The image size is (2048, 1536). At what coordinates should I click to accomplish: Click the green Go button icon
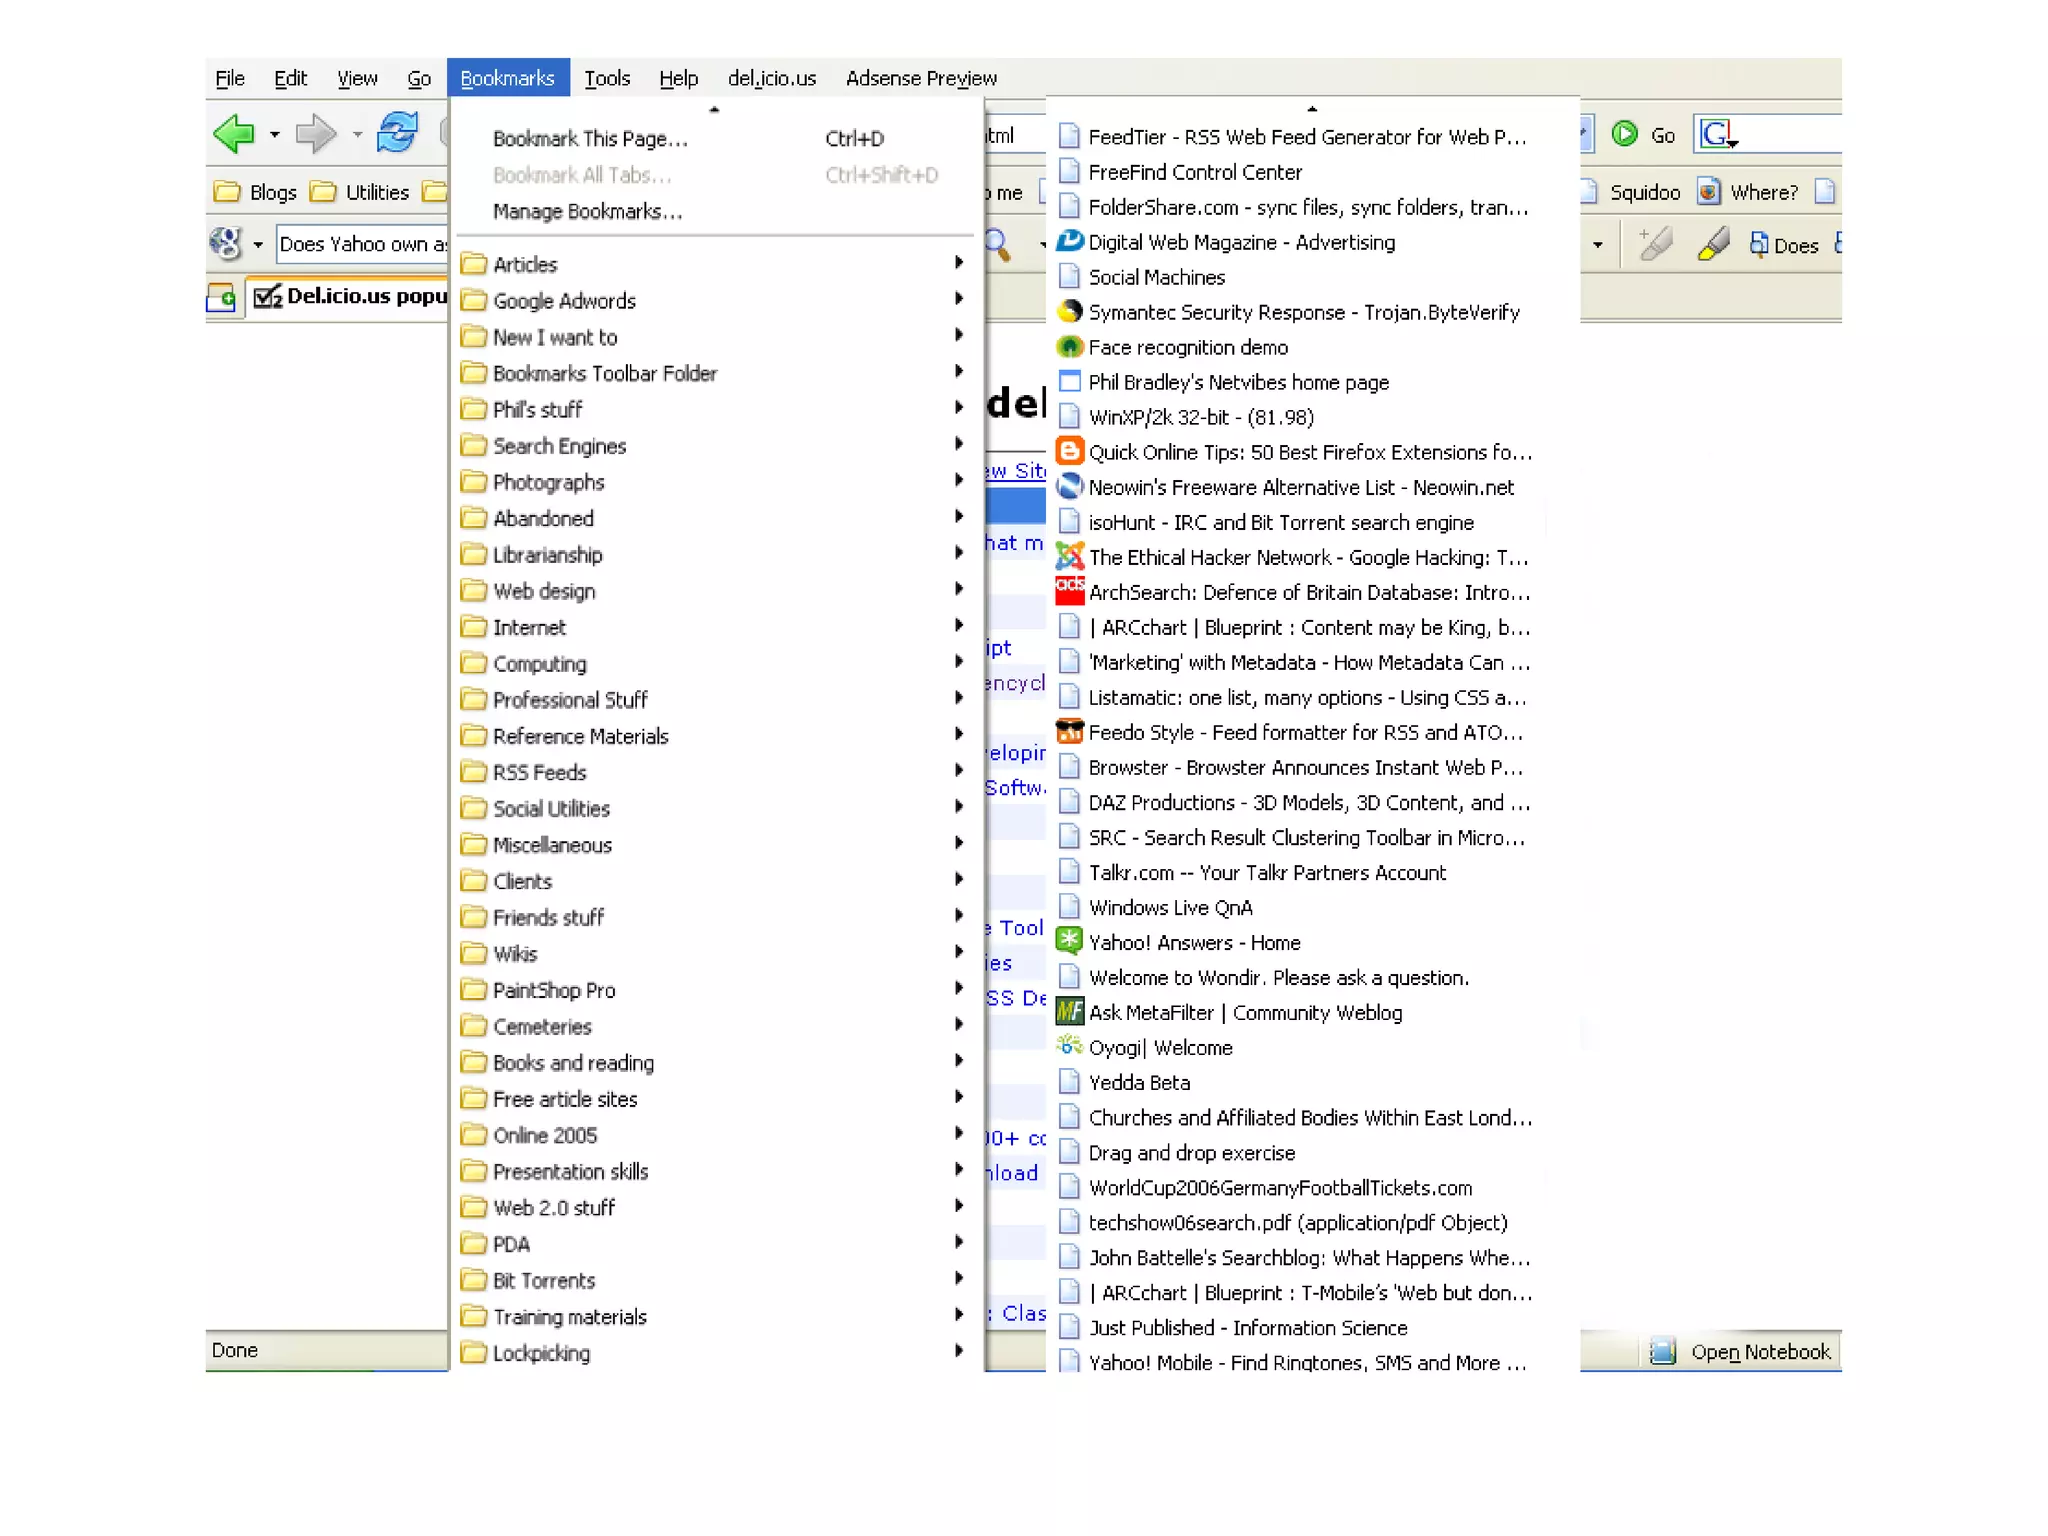[x=1625, y=134]
